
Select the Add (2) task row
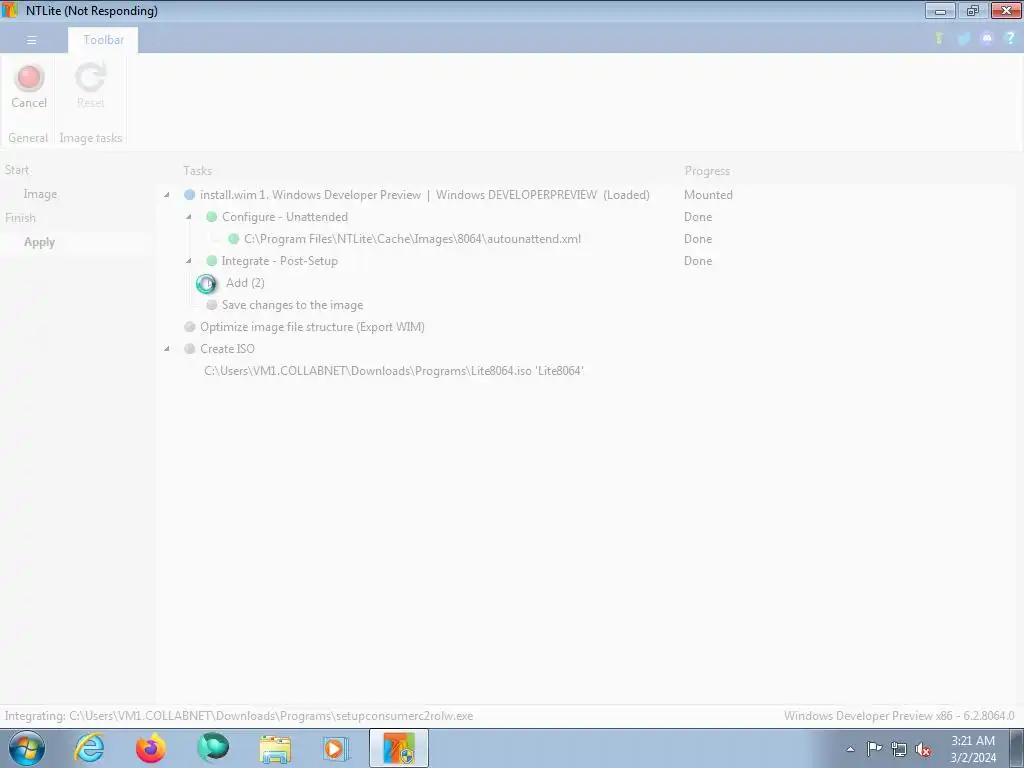coord(245,283)
